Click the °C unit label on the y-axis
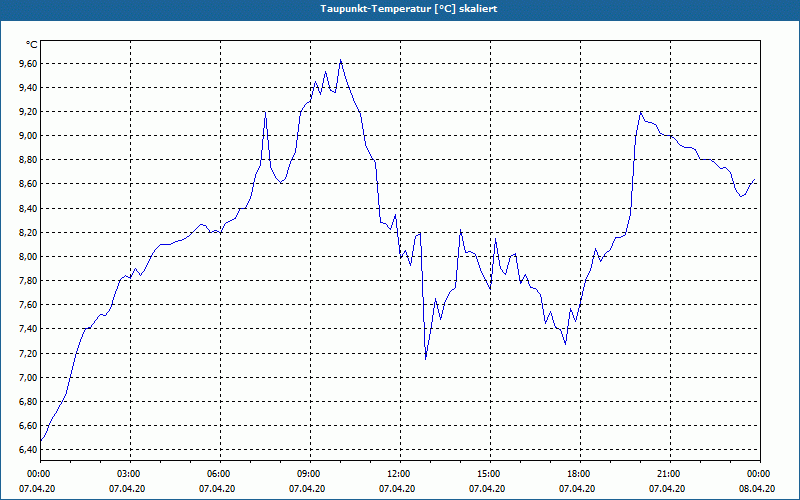800x500 pixels. point(32,45)
